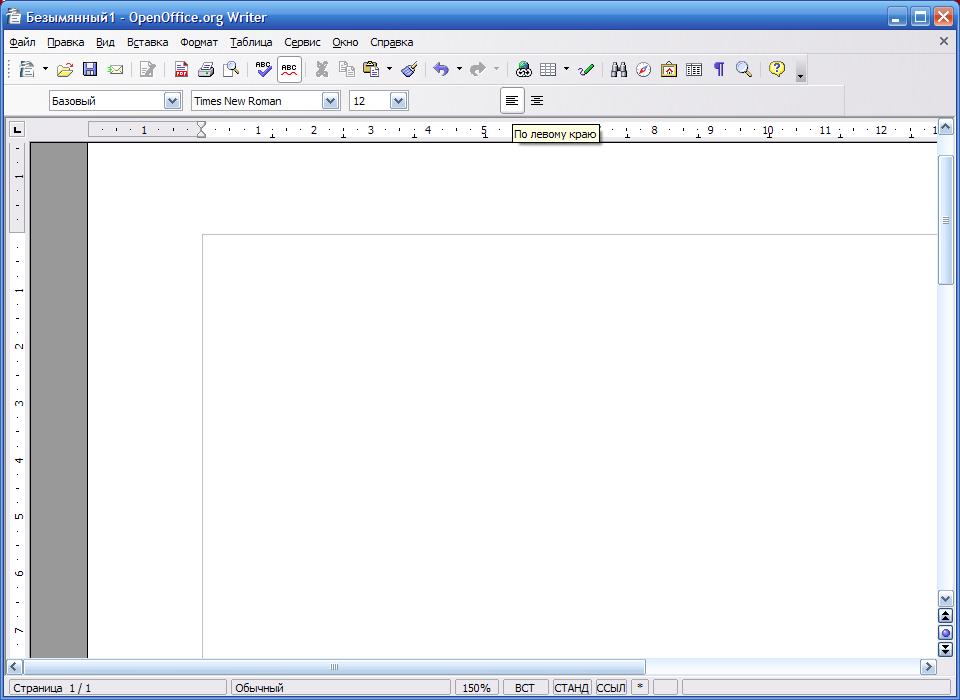Insert Hyperlink with globe chain icon

pos(523,69)
